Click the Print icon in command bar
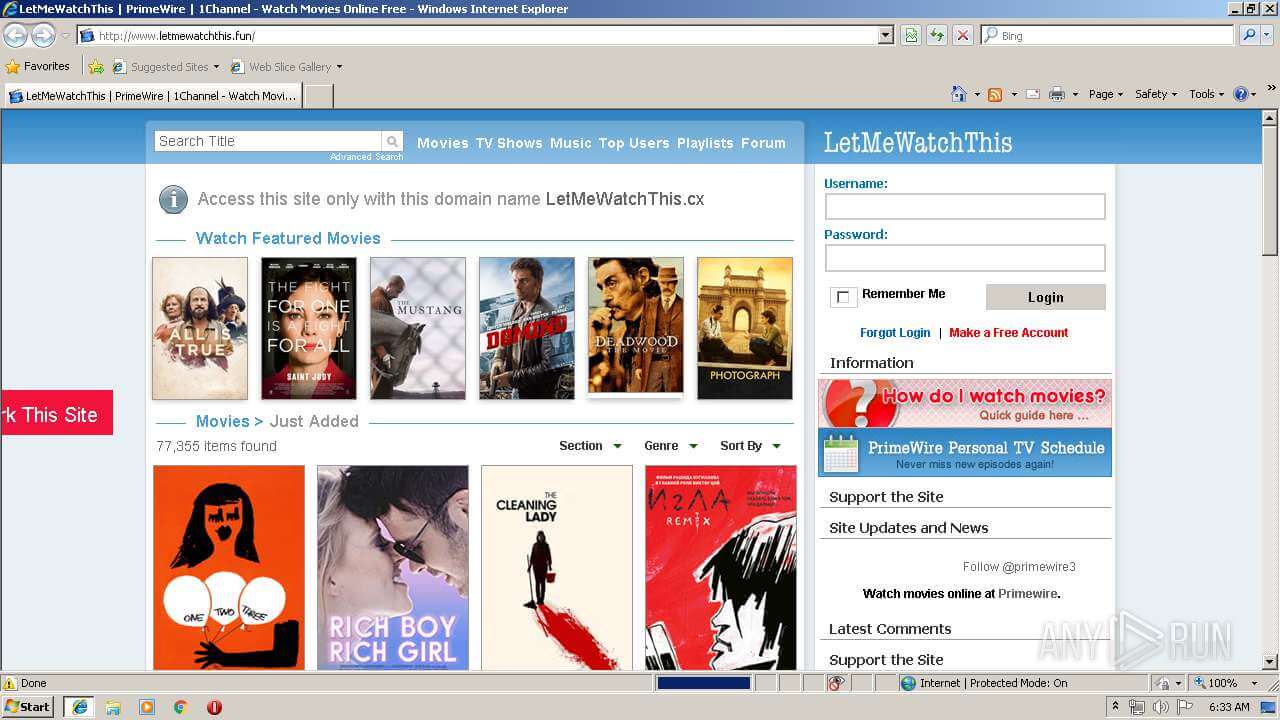Screen dimensions: 1280x720 point(1057,94)
